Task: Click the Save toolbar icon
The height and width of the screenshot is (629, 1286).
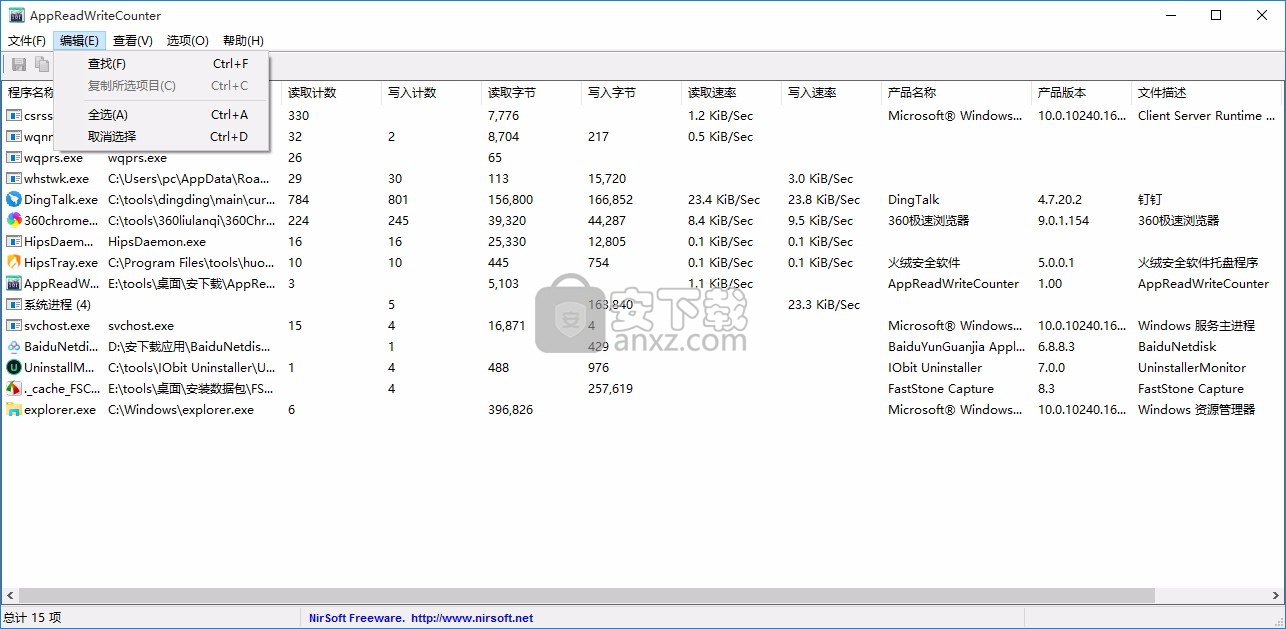Action: (x=18, y=64)
